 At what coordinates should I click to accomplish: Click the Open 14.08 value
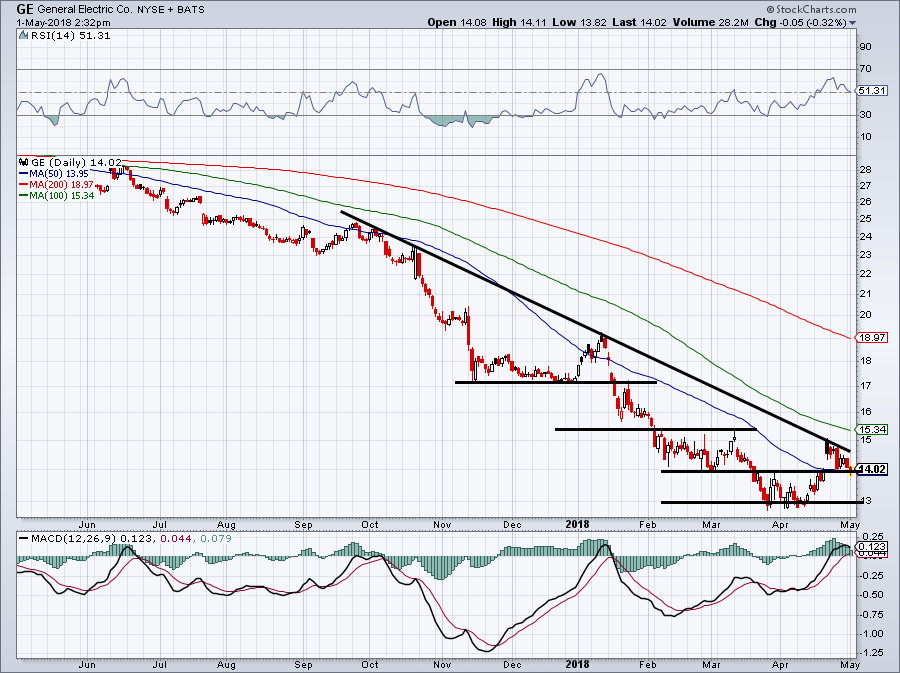457,22
